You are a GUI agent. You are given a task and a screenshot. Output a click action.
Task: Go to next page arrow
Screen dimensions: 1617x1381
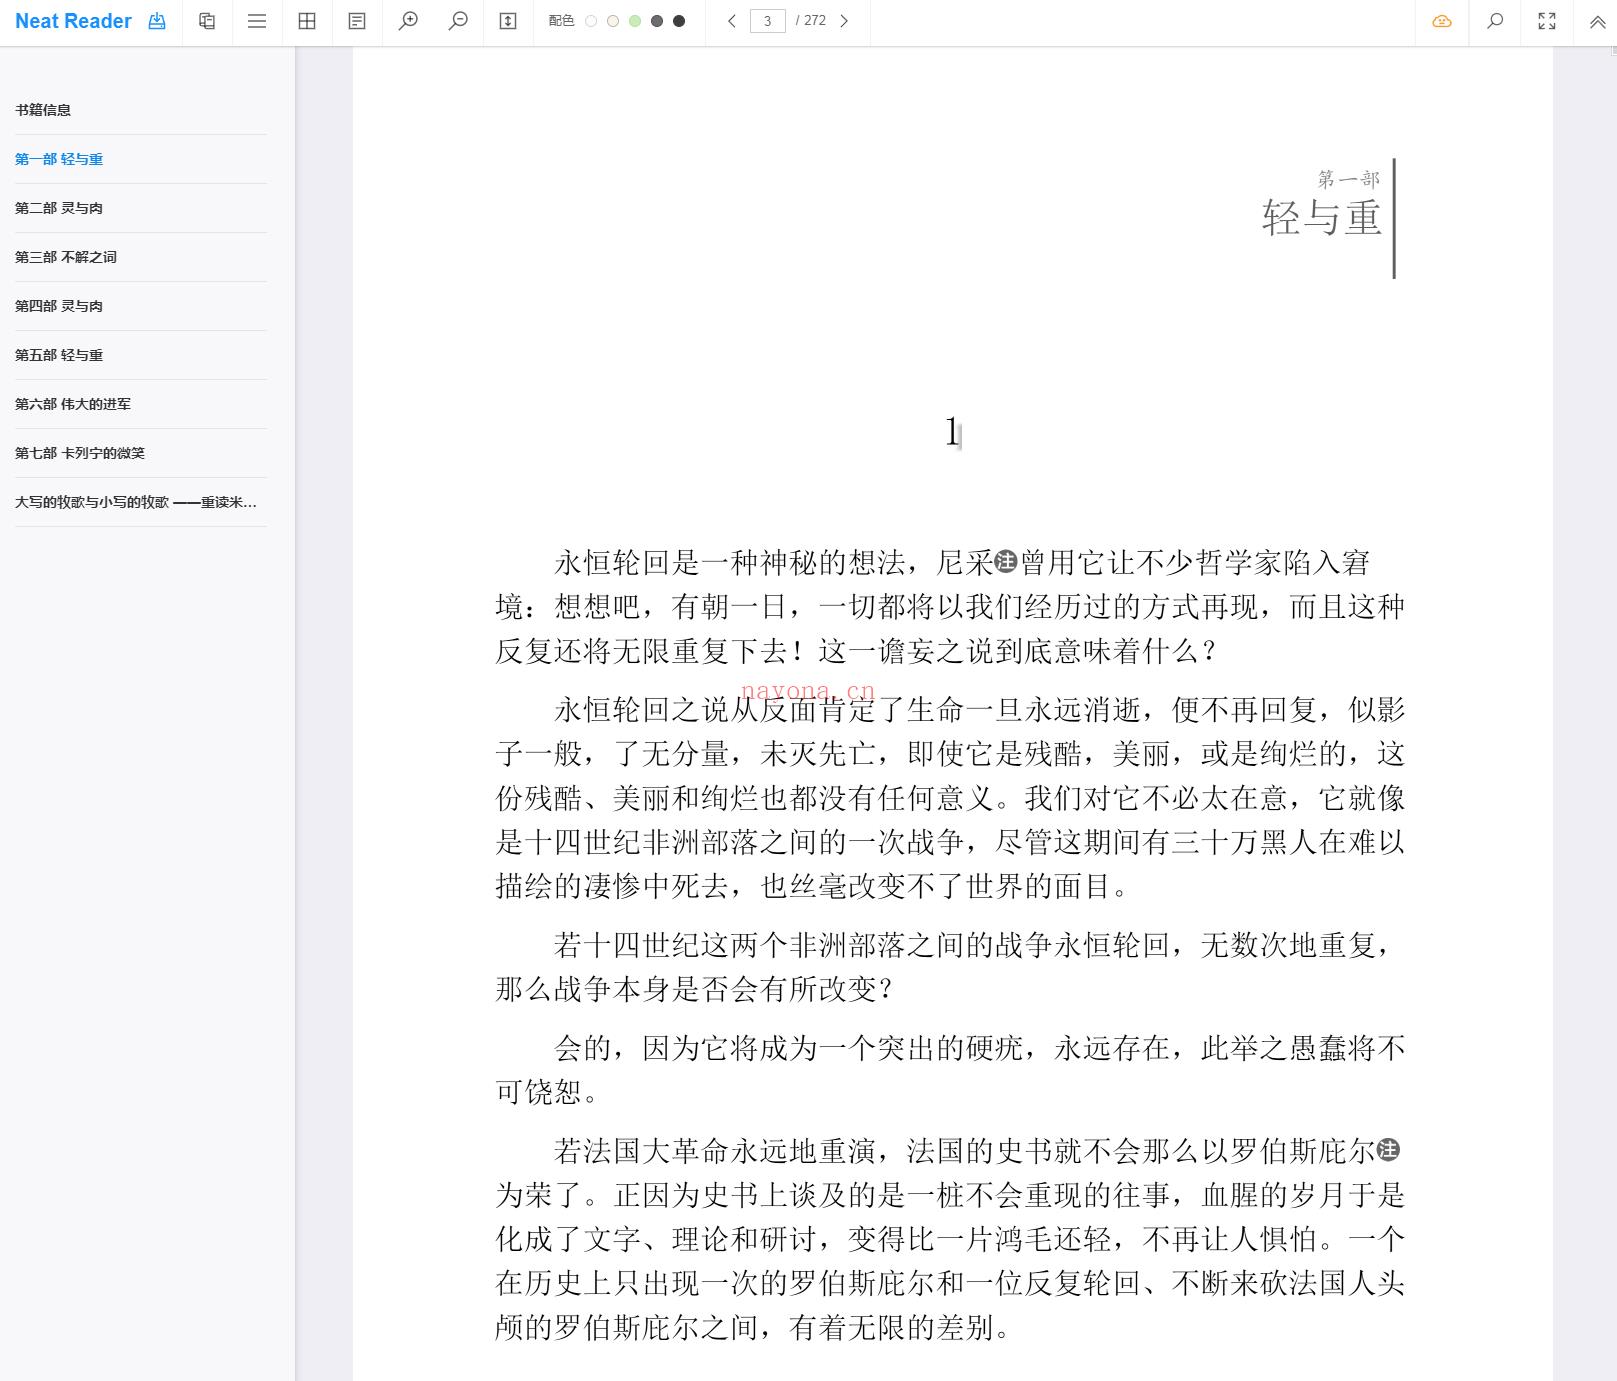tap(844, 21)
